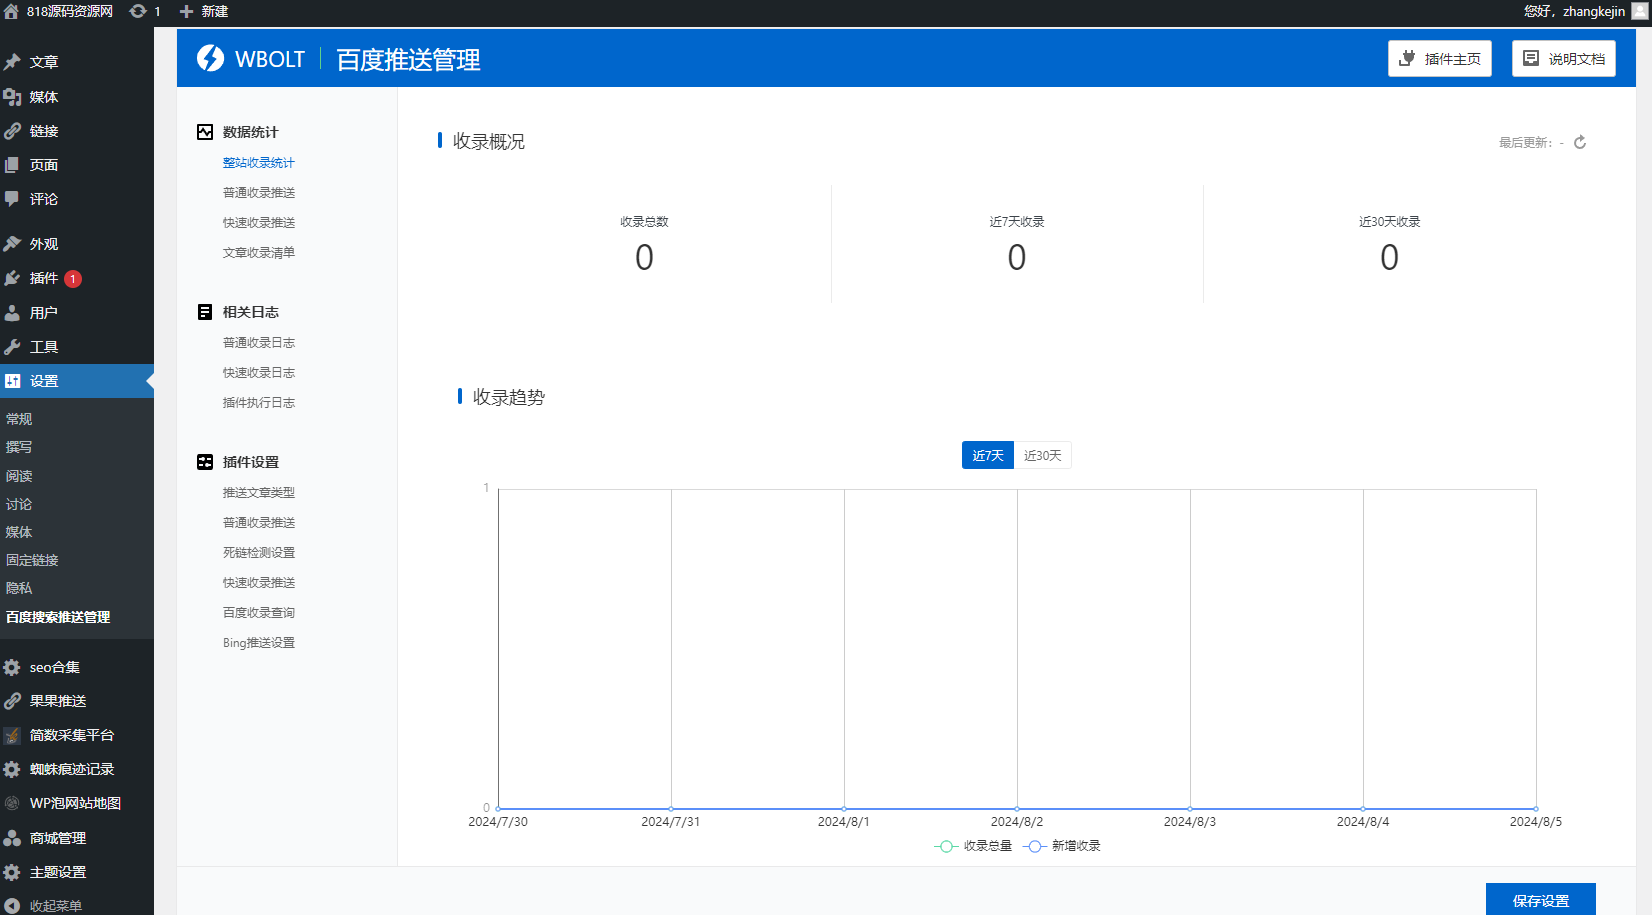Open the 蜘蛛痕迹记录 gear icon
Image resolution: width=1652 pixels, height=915 pixels.
pos(12,769)
